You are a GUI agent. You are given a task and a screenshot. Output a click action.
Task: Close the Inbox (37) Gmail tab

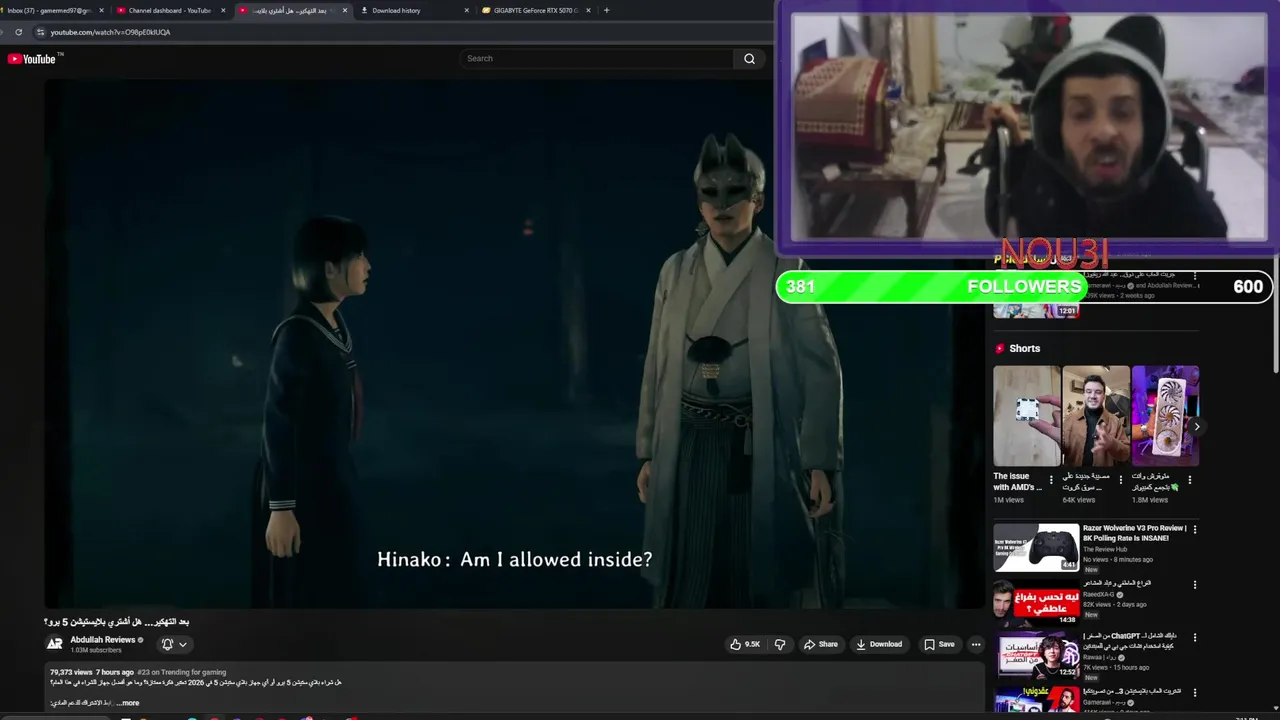pyautogui.click(x=101, y=10)
